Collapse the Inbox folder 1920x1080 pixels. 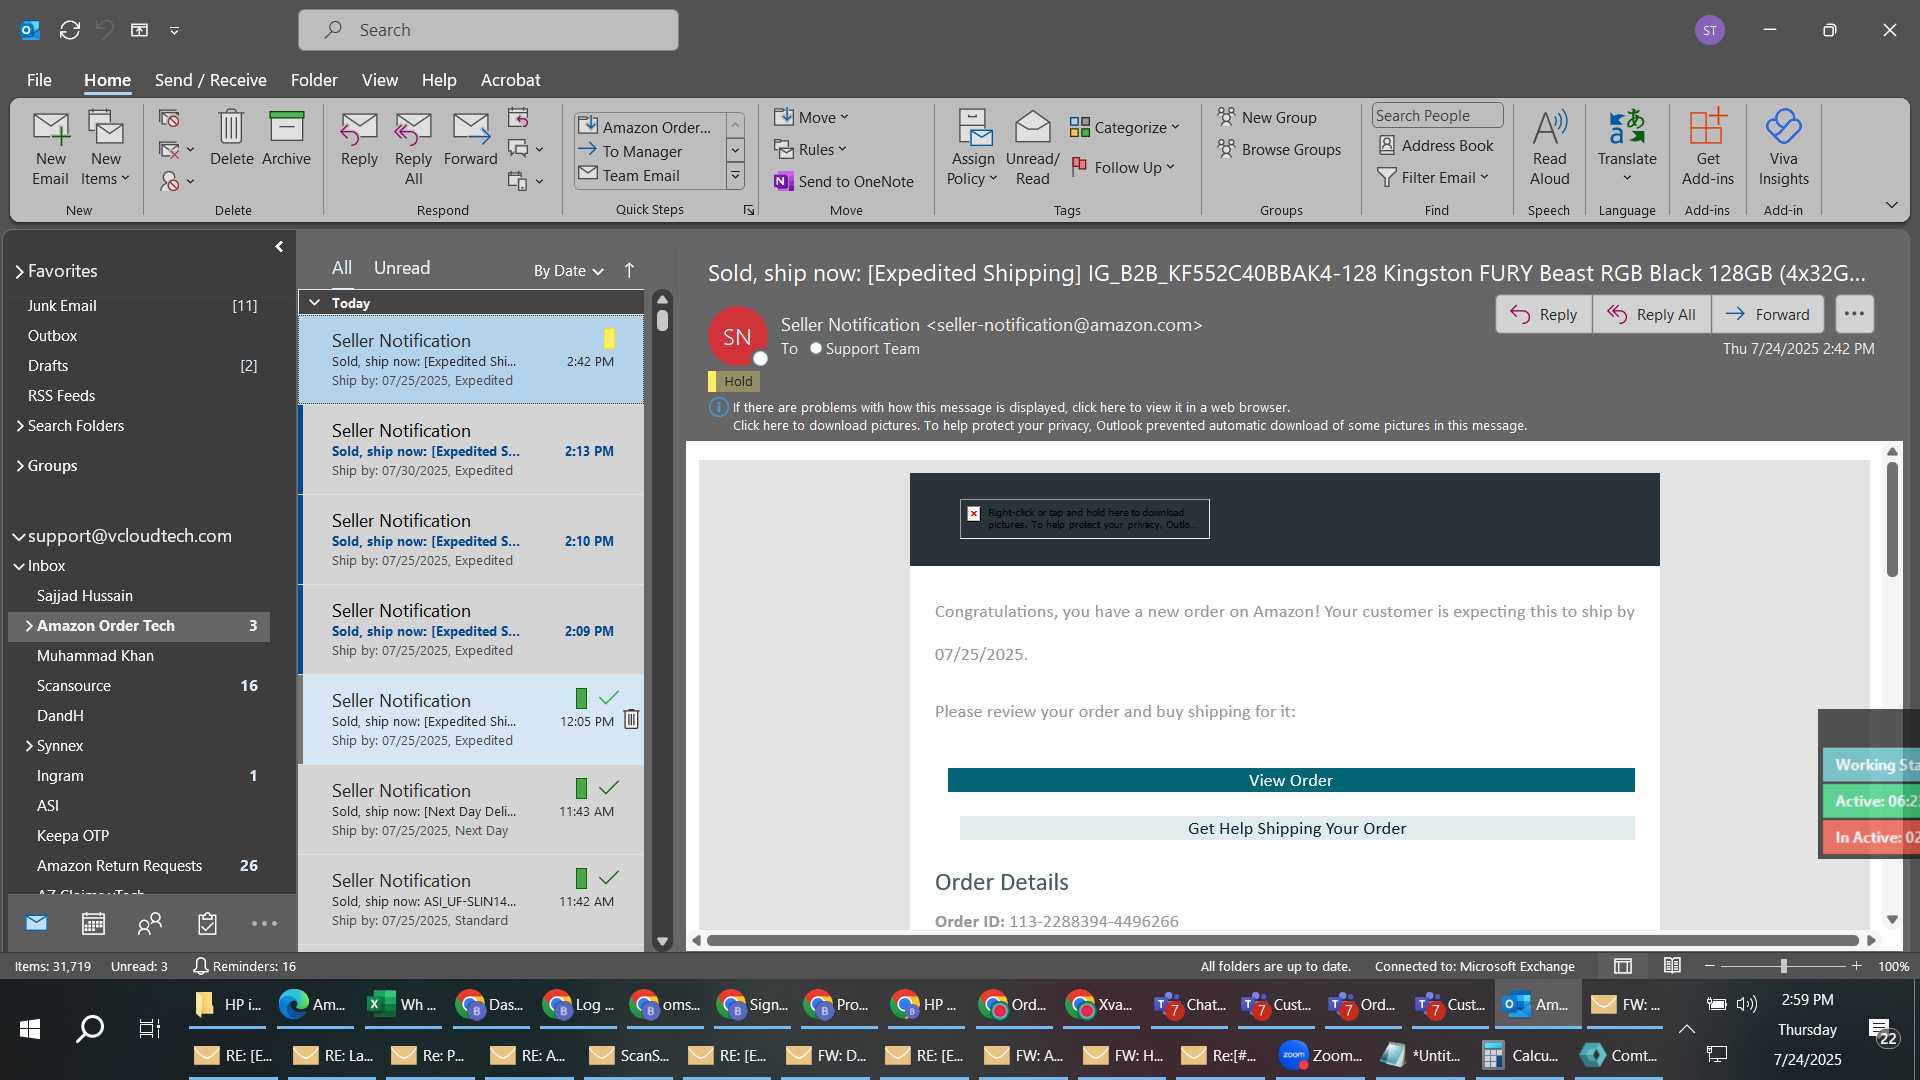(19, 566)
